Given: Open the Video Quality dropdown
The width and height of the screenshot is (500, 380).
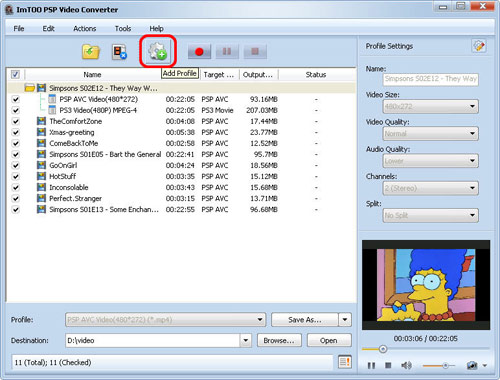Looking at the screenshot, I should (430, 134).
